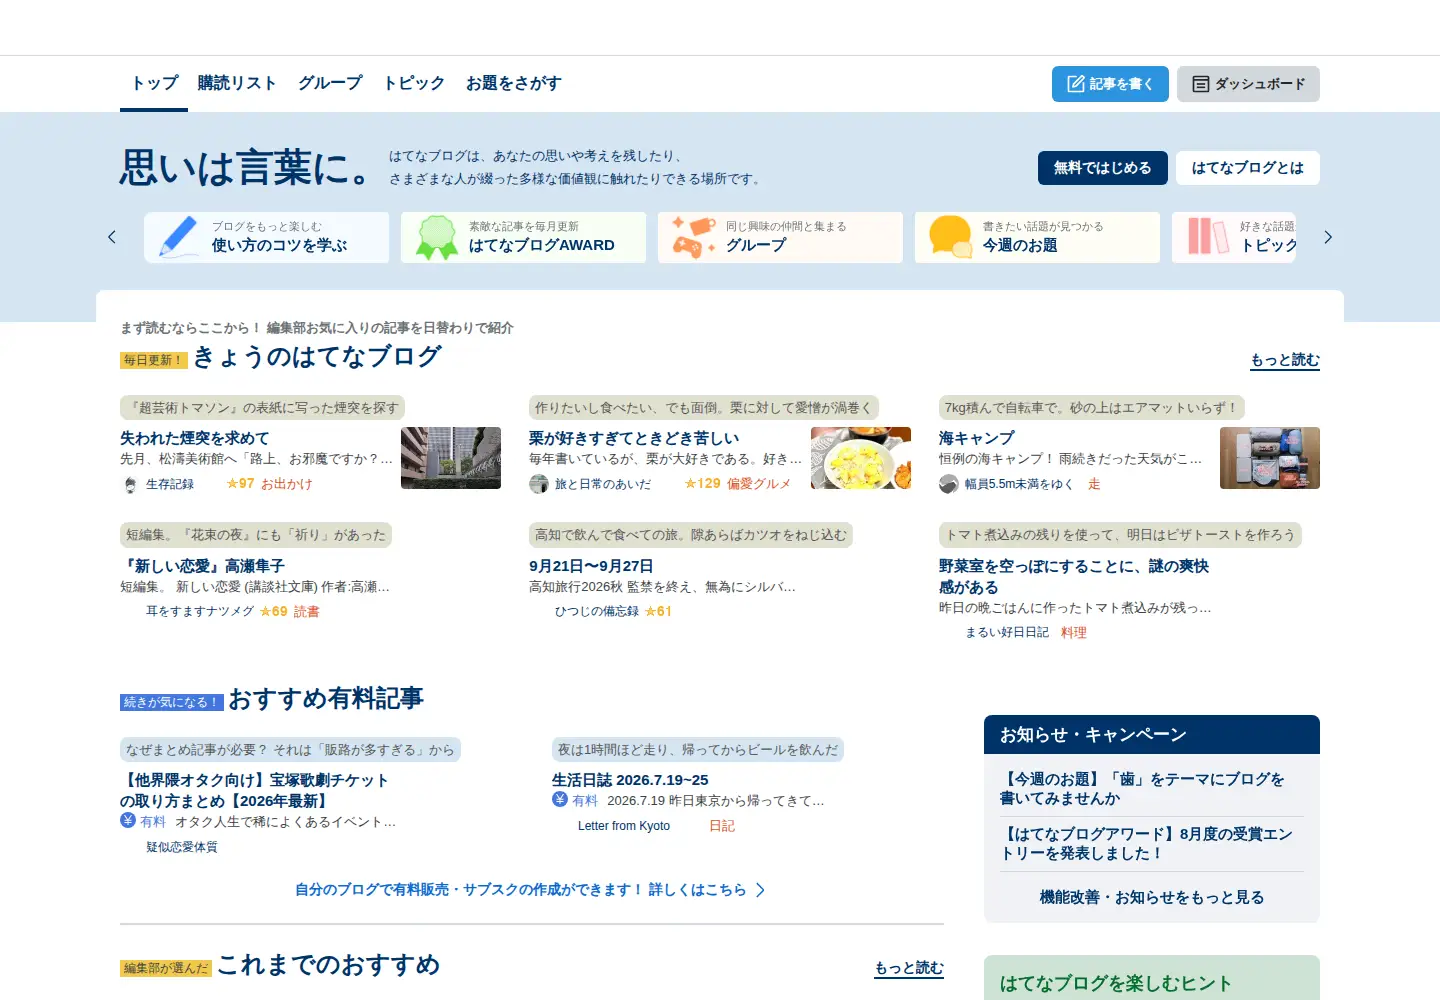Click the 生存記録 blog avatar icon
Viewport: 1440px width, 1000px height.
click(130, 484)
